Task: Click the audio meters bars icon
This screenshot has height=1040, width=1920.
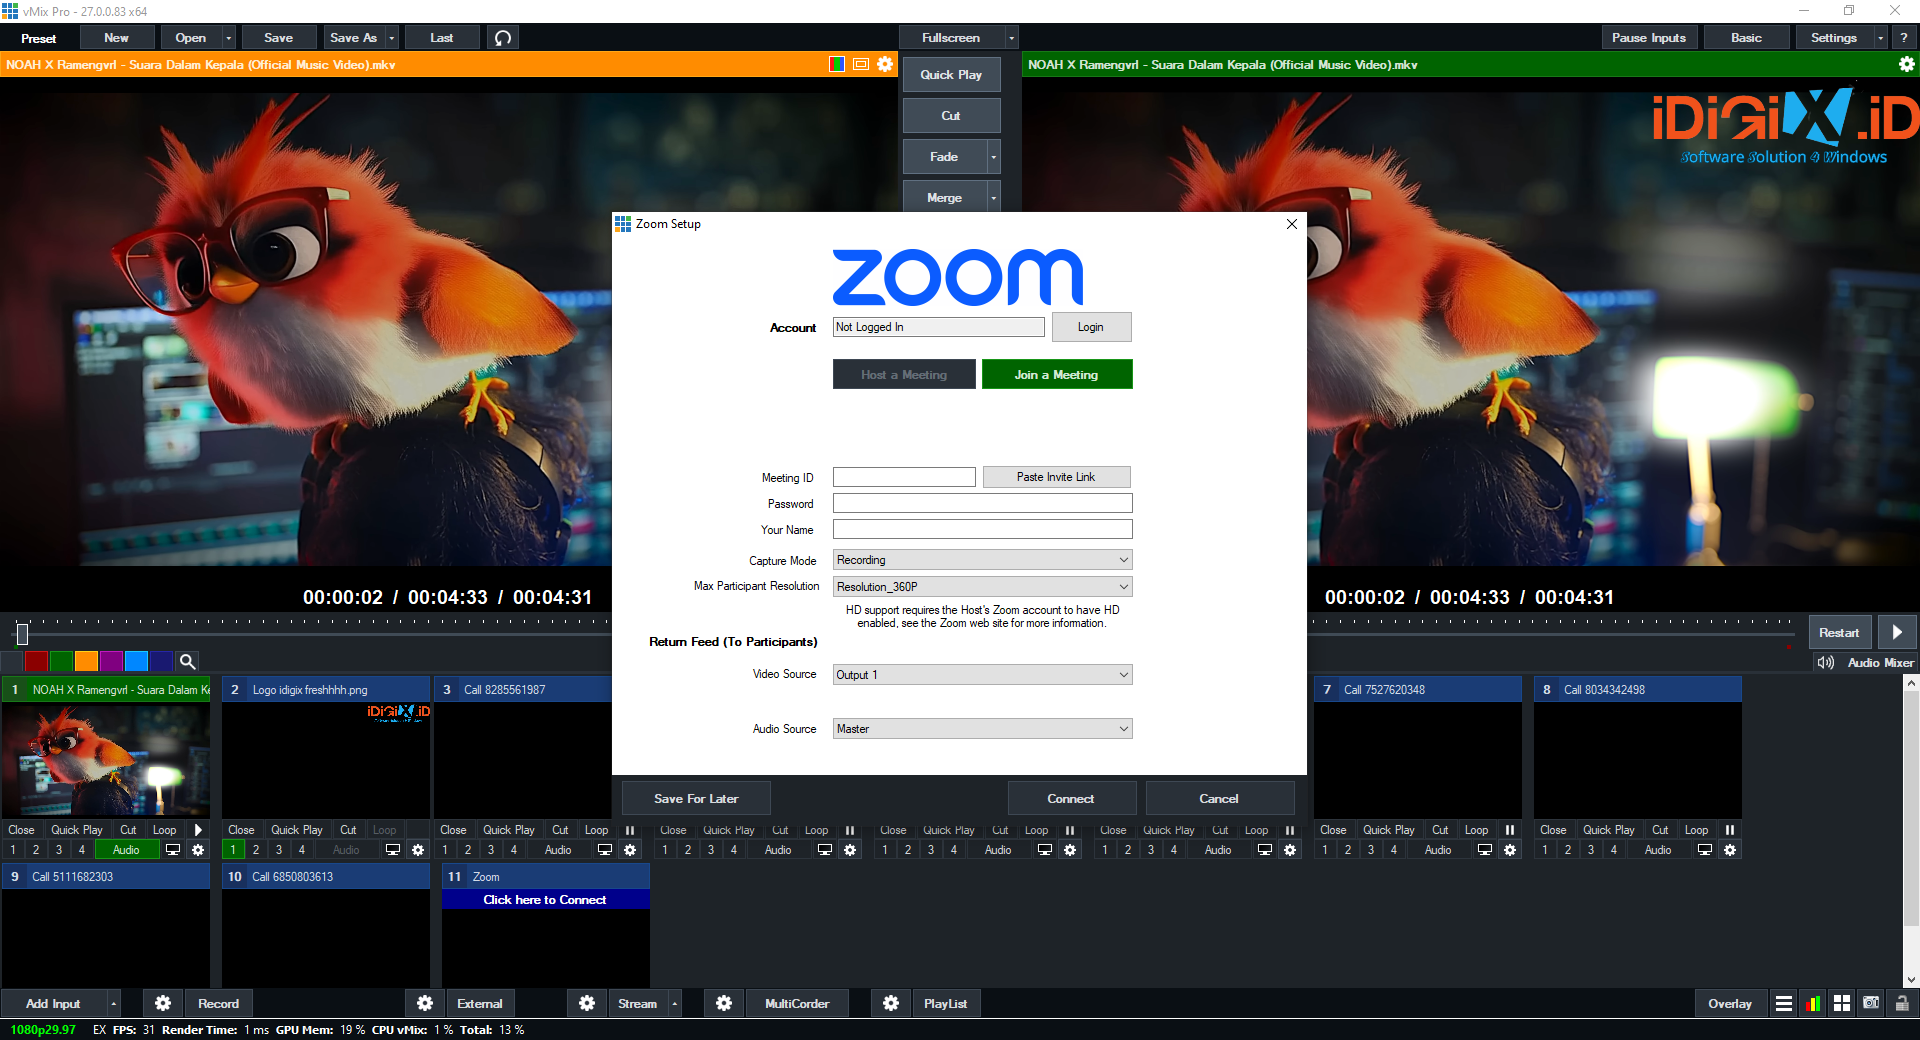Action: (x=1812, y=1003)
